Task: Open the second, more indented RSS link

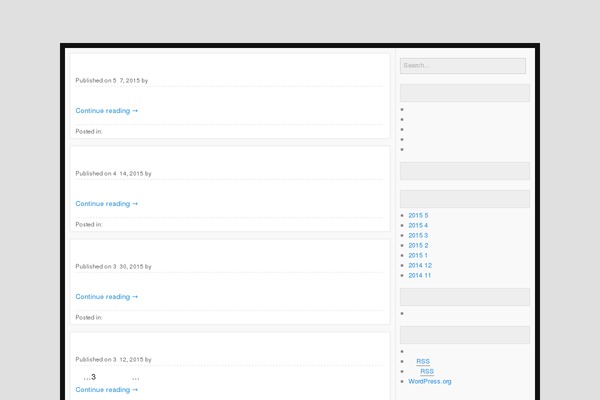Action: (427, 371)
